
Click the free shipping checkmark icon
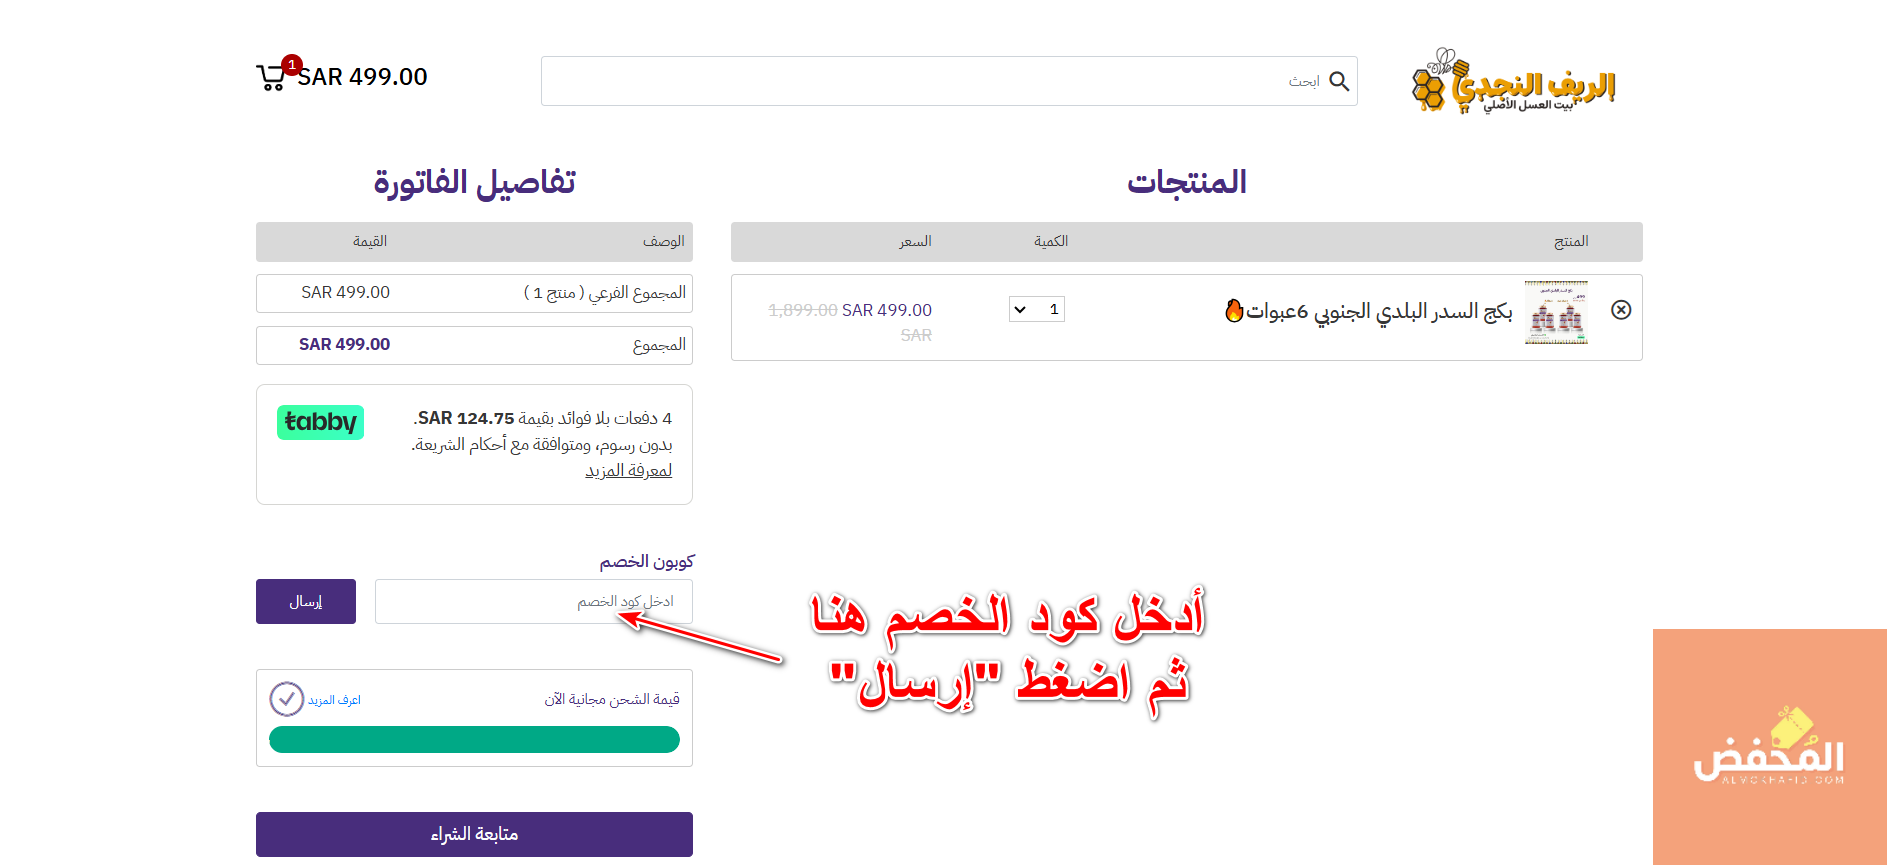[x=287, y=699]
